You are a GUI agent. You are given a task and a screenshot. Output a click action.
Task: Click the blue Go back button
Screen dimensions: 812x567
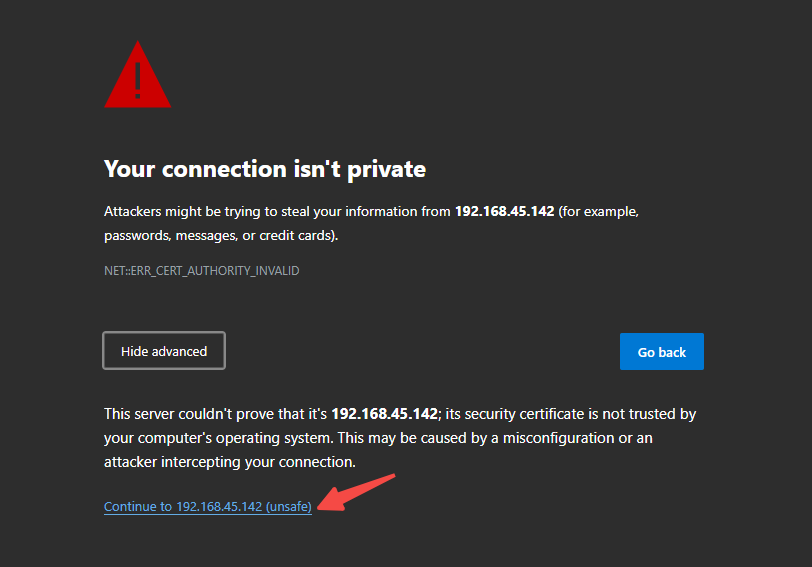[661, 352]
